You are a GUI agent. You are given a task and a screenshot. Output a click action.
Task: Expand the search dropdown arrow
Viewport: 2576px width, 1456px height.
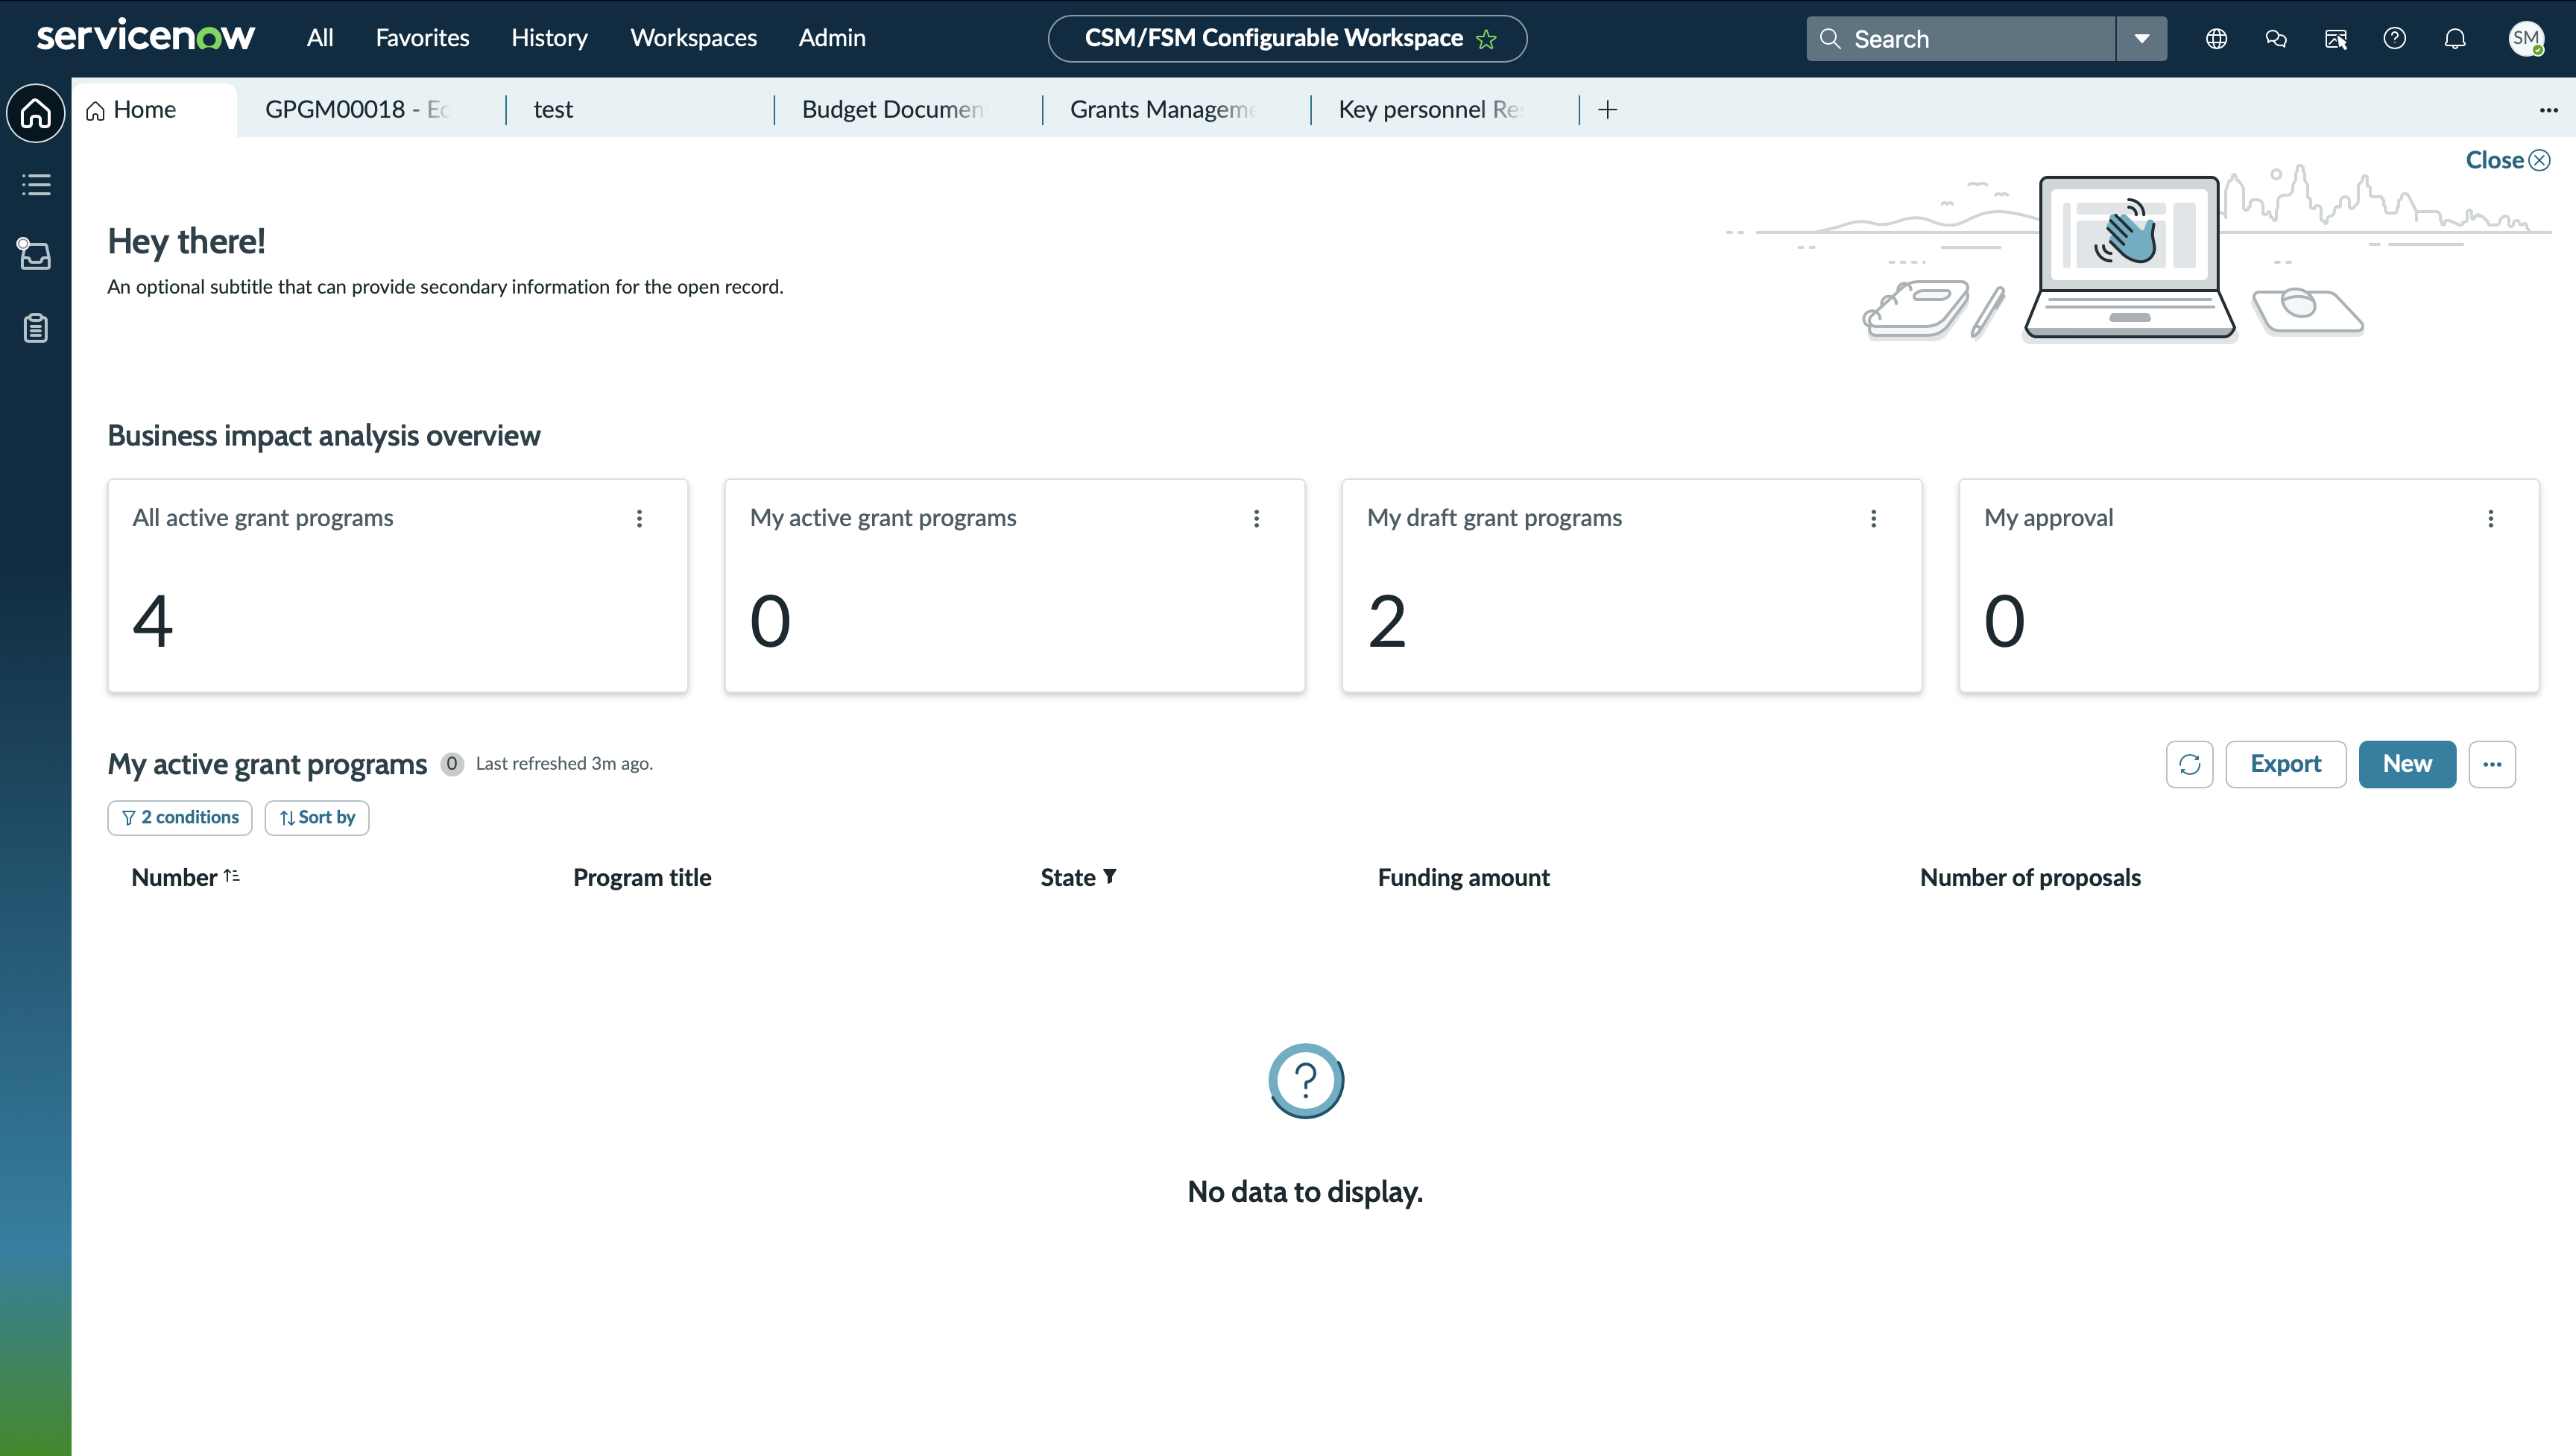point(2142,39)
